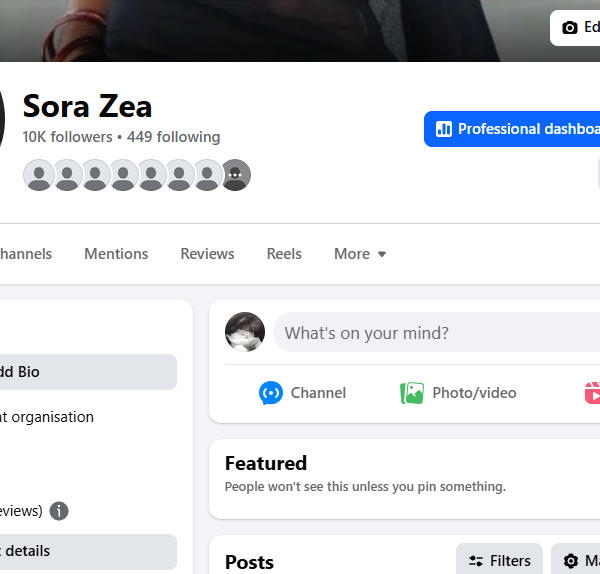Click the info icon beside reviews
Image resolution: width=600 pixels, height=574 pixels.
59,511
